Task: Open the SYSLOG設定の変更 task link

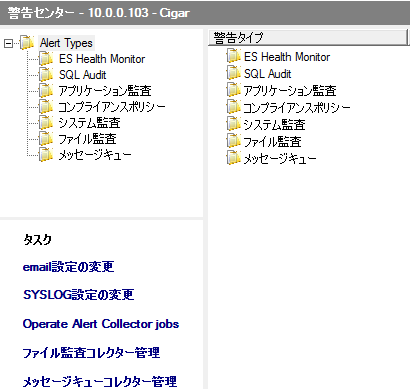Action: (78, 295)
